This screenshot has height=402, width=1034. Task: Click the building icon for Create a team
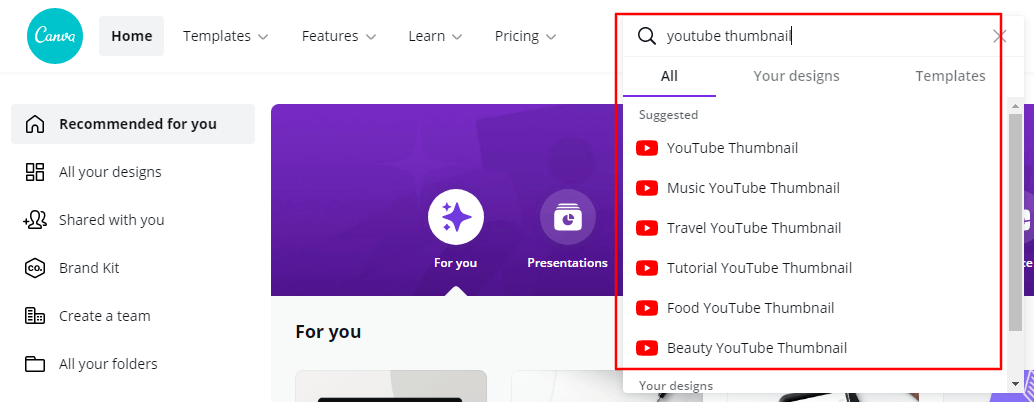[x=34, y=316]
